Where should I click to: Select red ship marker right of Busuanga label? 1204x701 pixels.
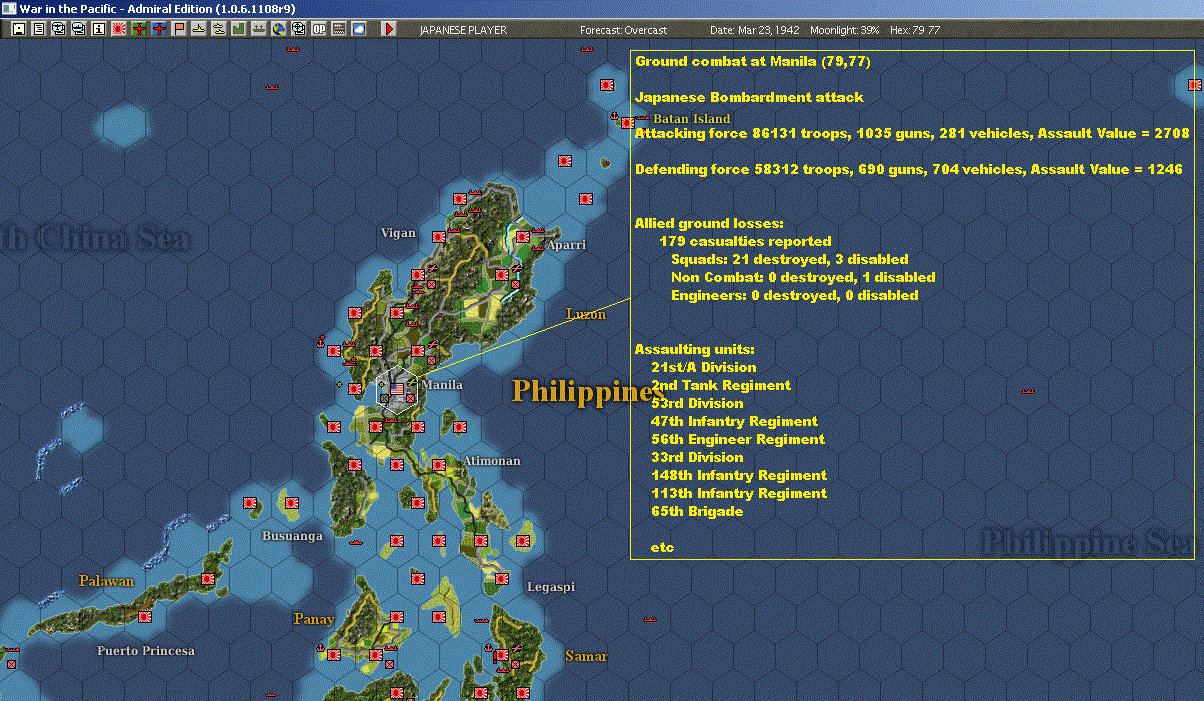357,541
